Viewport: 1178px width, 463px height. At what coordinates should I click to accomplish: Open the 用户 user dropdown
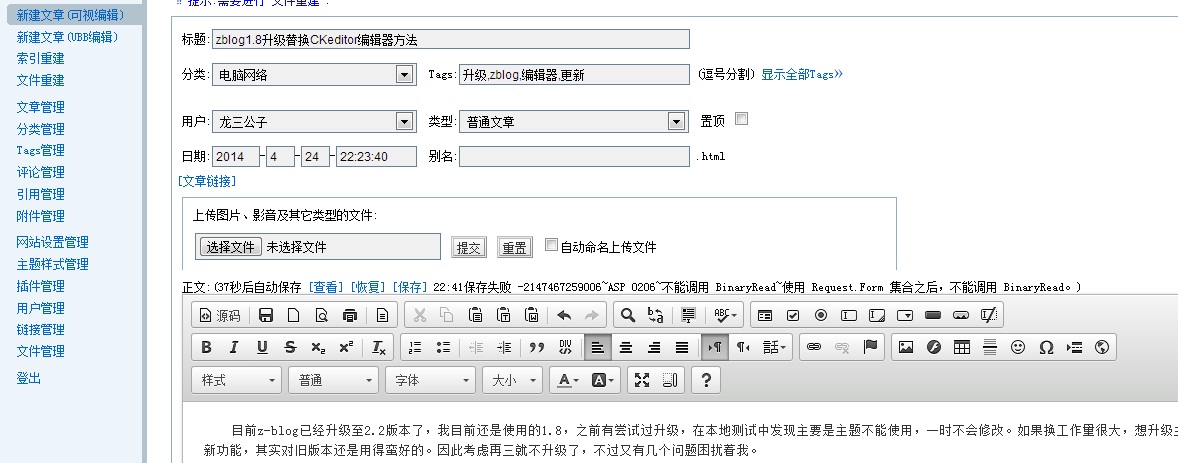[314, 121]
